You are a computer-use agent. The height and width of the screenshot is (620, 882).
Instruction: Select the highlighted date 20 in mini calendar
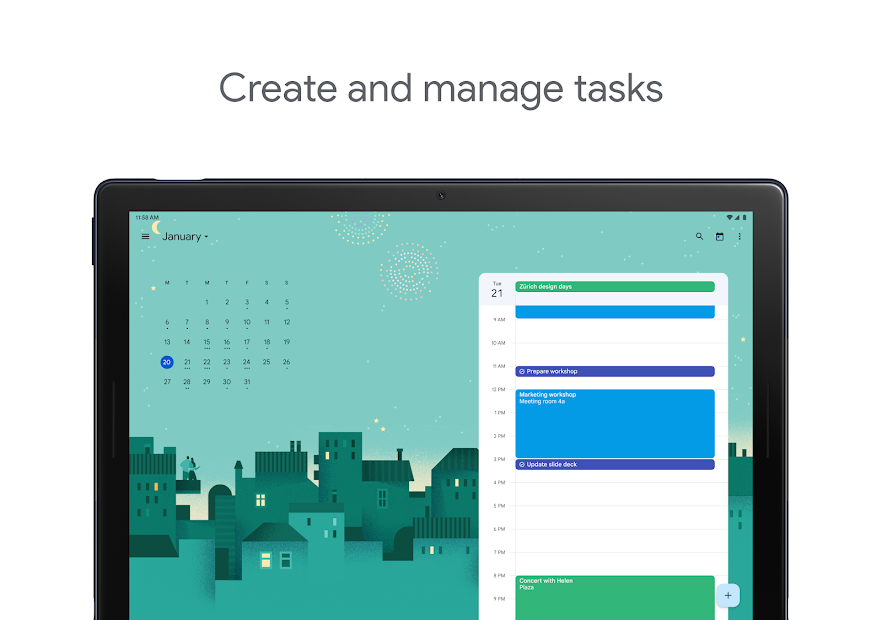[x=166, y=361]
